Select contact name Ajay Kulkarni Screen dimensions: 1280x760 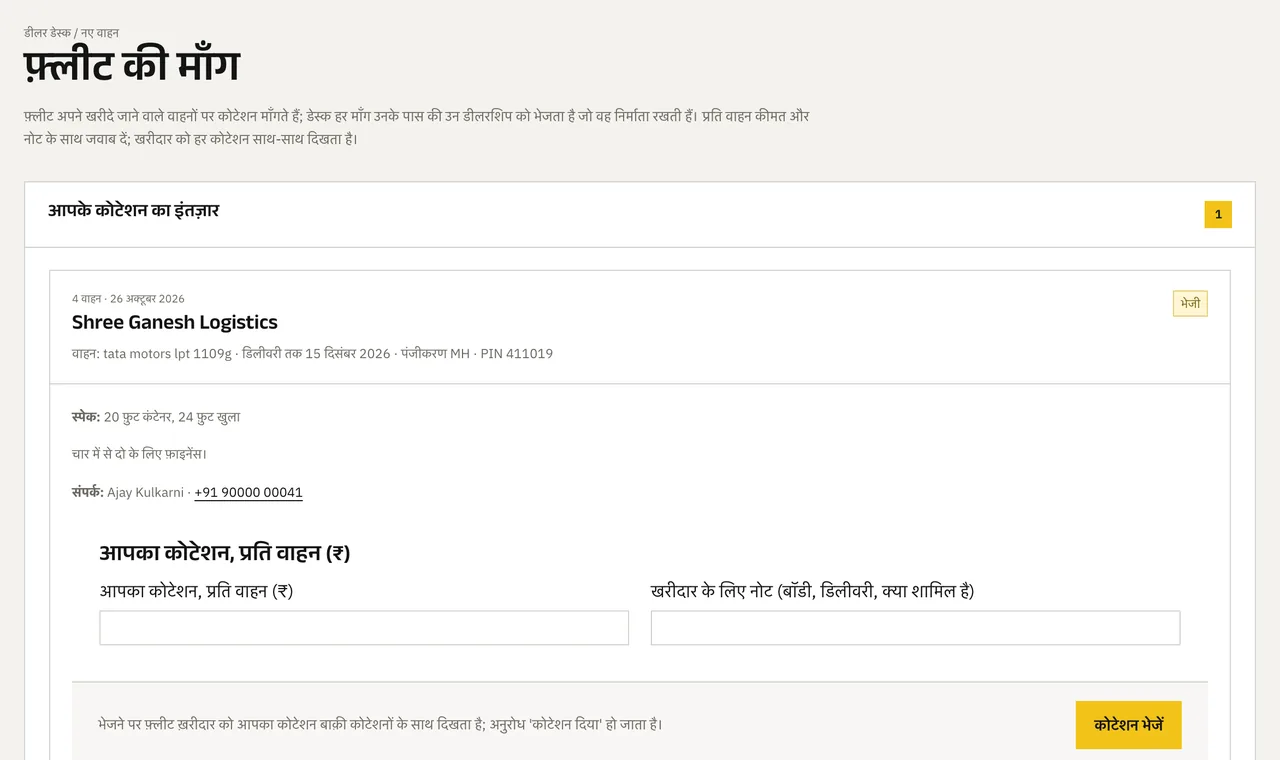(145, 492)
